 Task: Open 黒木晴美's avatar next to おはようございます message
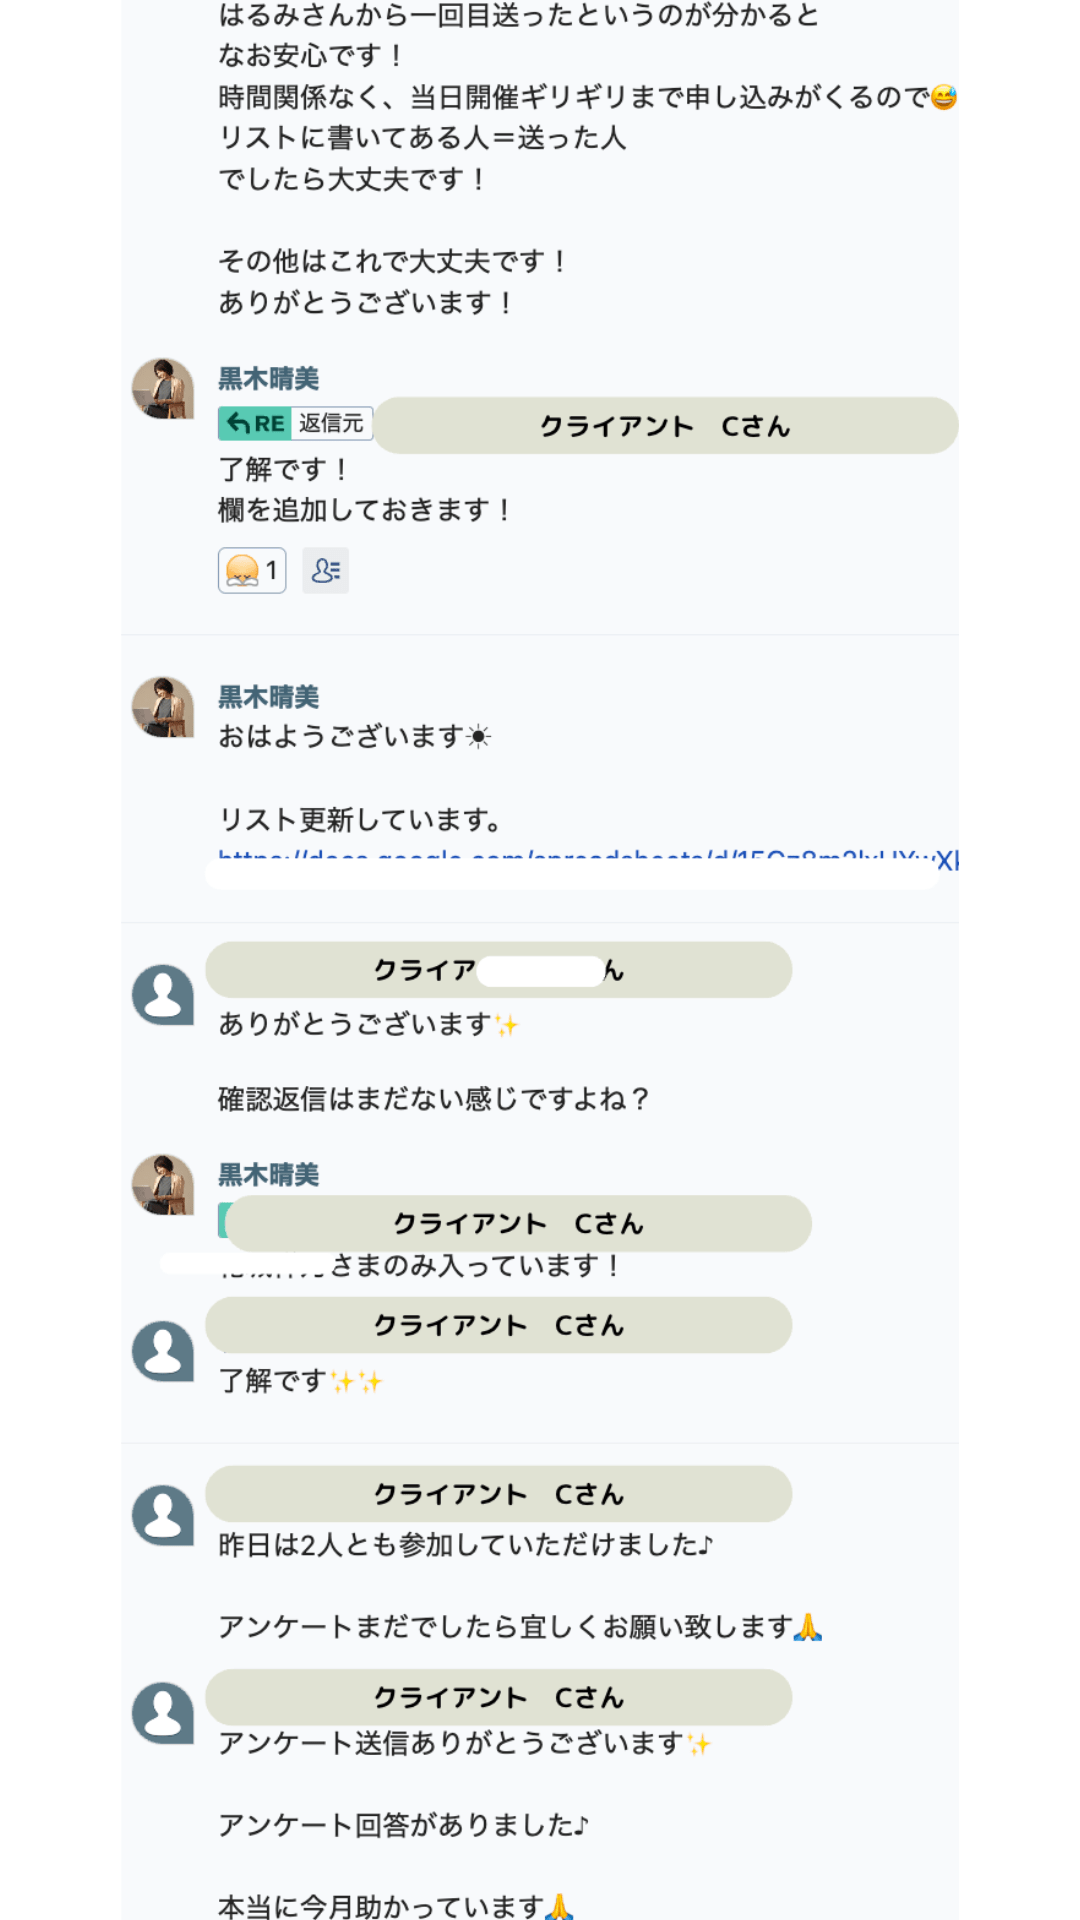[x=163, y=707]
